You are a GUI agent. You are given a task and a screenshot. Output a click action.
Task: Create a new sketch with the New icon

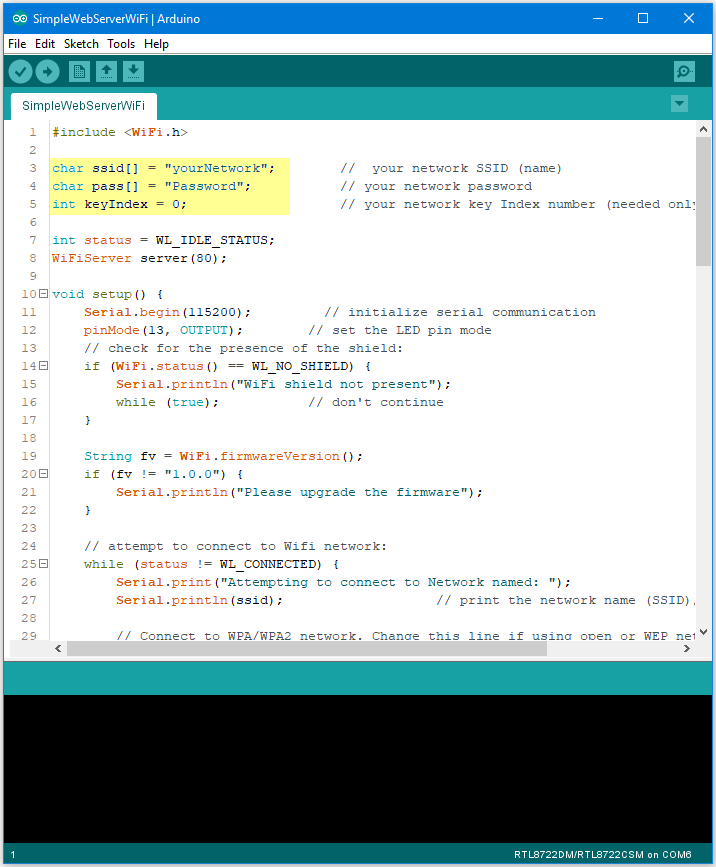pyautogui.click(x=79, y=72)
